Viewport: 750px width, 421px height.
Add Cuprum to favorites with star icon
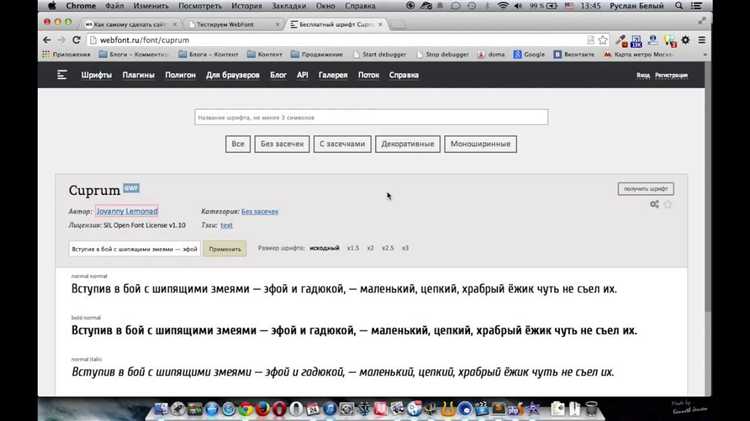[668, 204]
